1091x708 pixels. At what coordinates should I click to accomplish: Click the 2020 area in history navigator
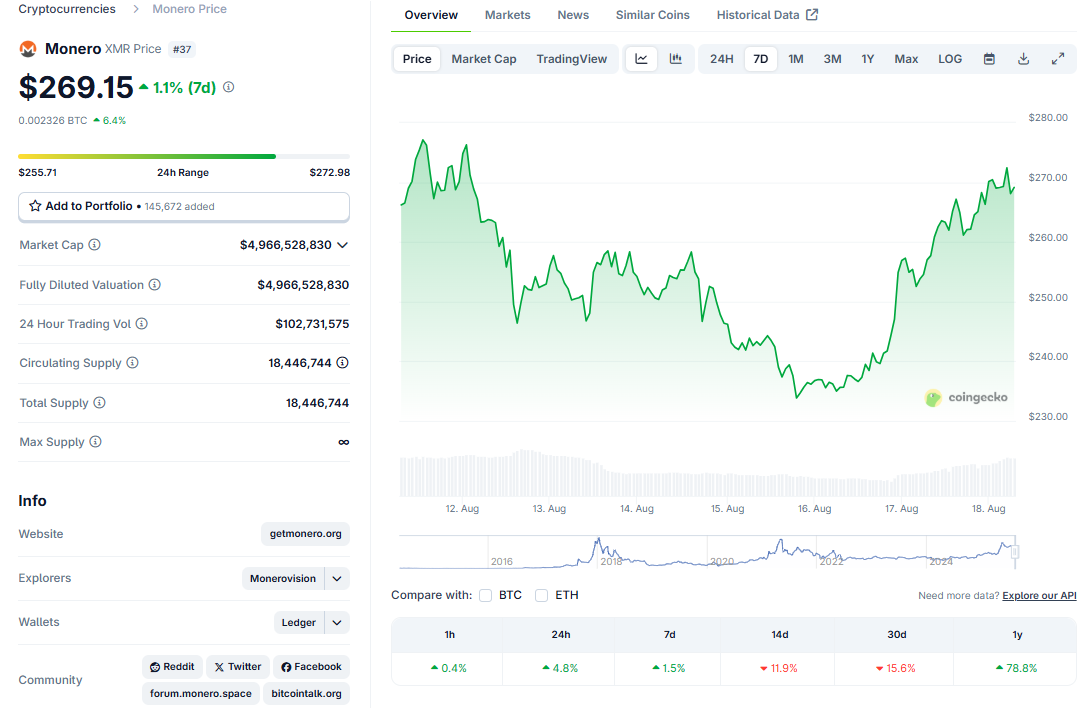pos(722,561)
